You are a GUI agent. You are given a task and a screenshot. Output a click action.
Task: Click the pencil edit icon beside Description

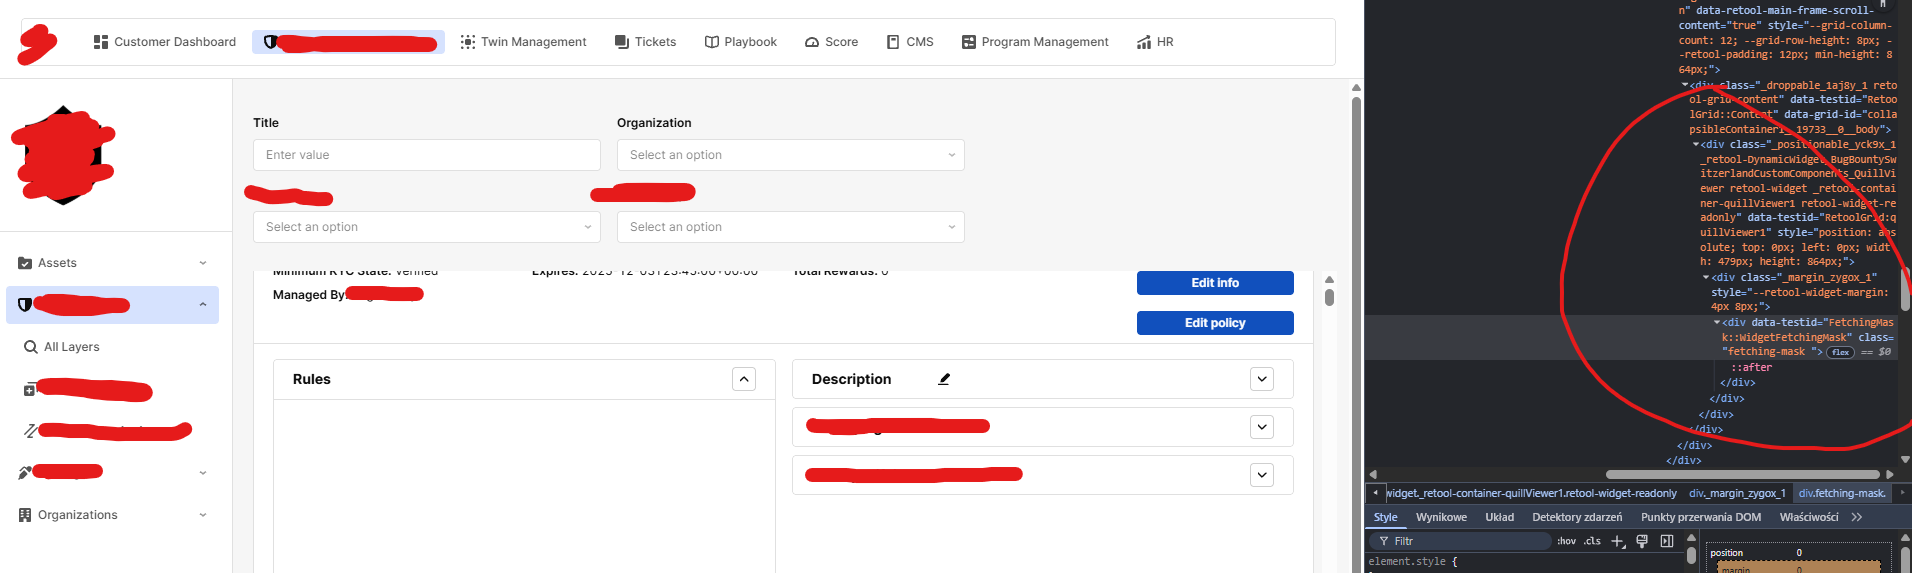[x=944, y=379]
